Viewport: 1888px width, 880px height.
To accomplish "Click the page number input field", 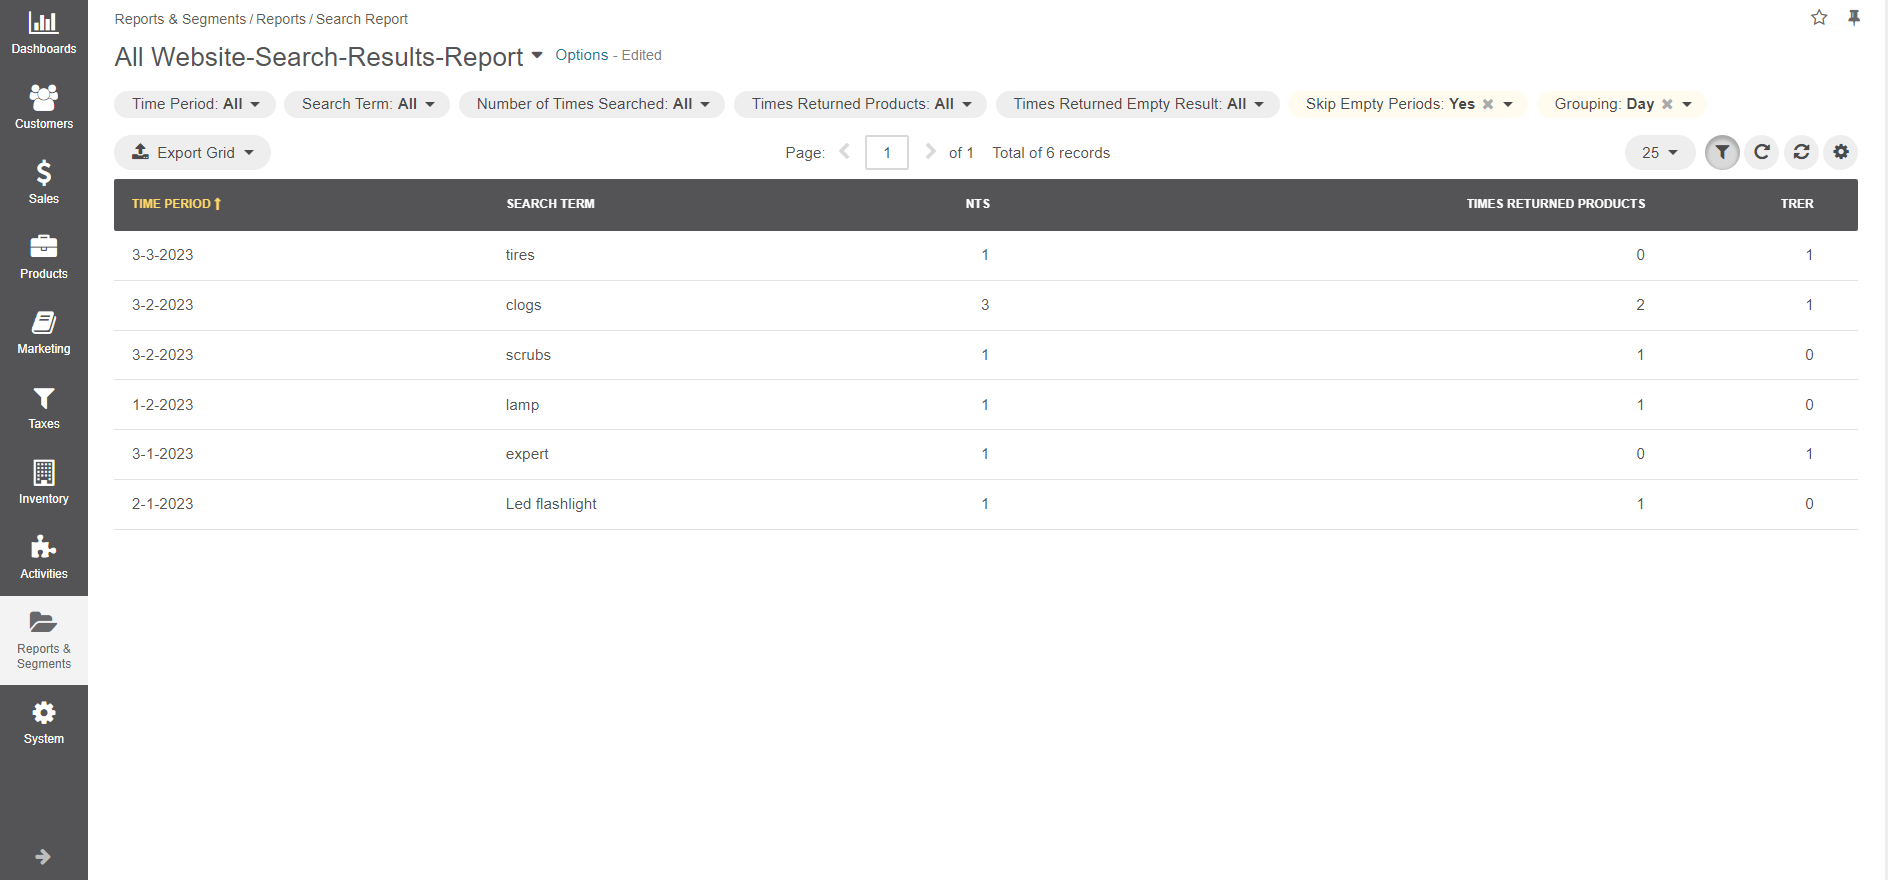I will [x=886, y=152].
